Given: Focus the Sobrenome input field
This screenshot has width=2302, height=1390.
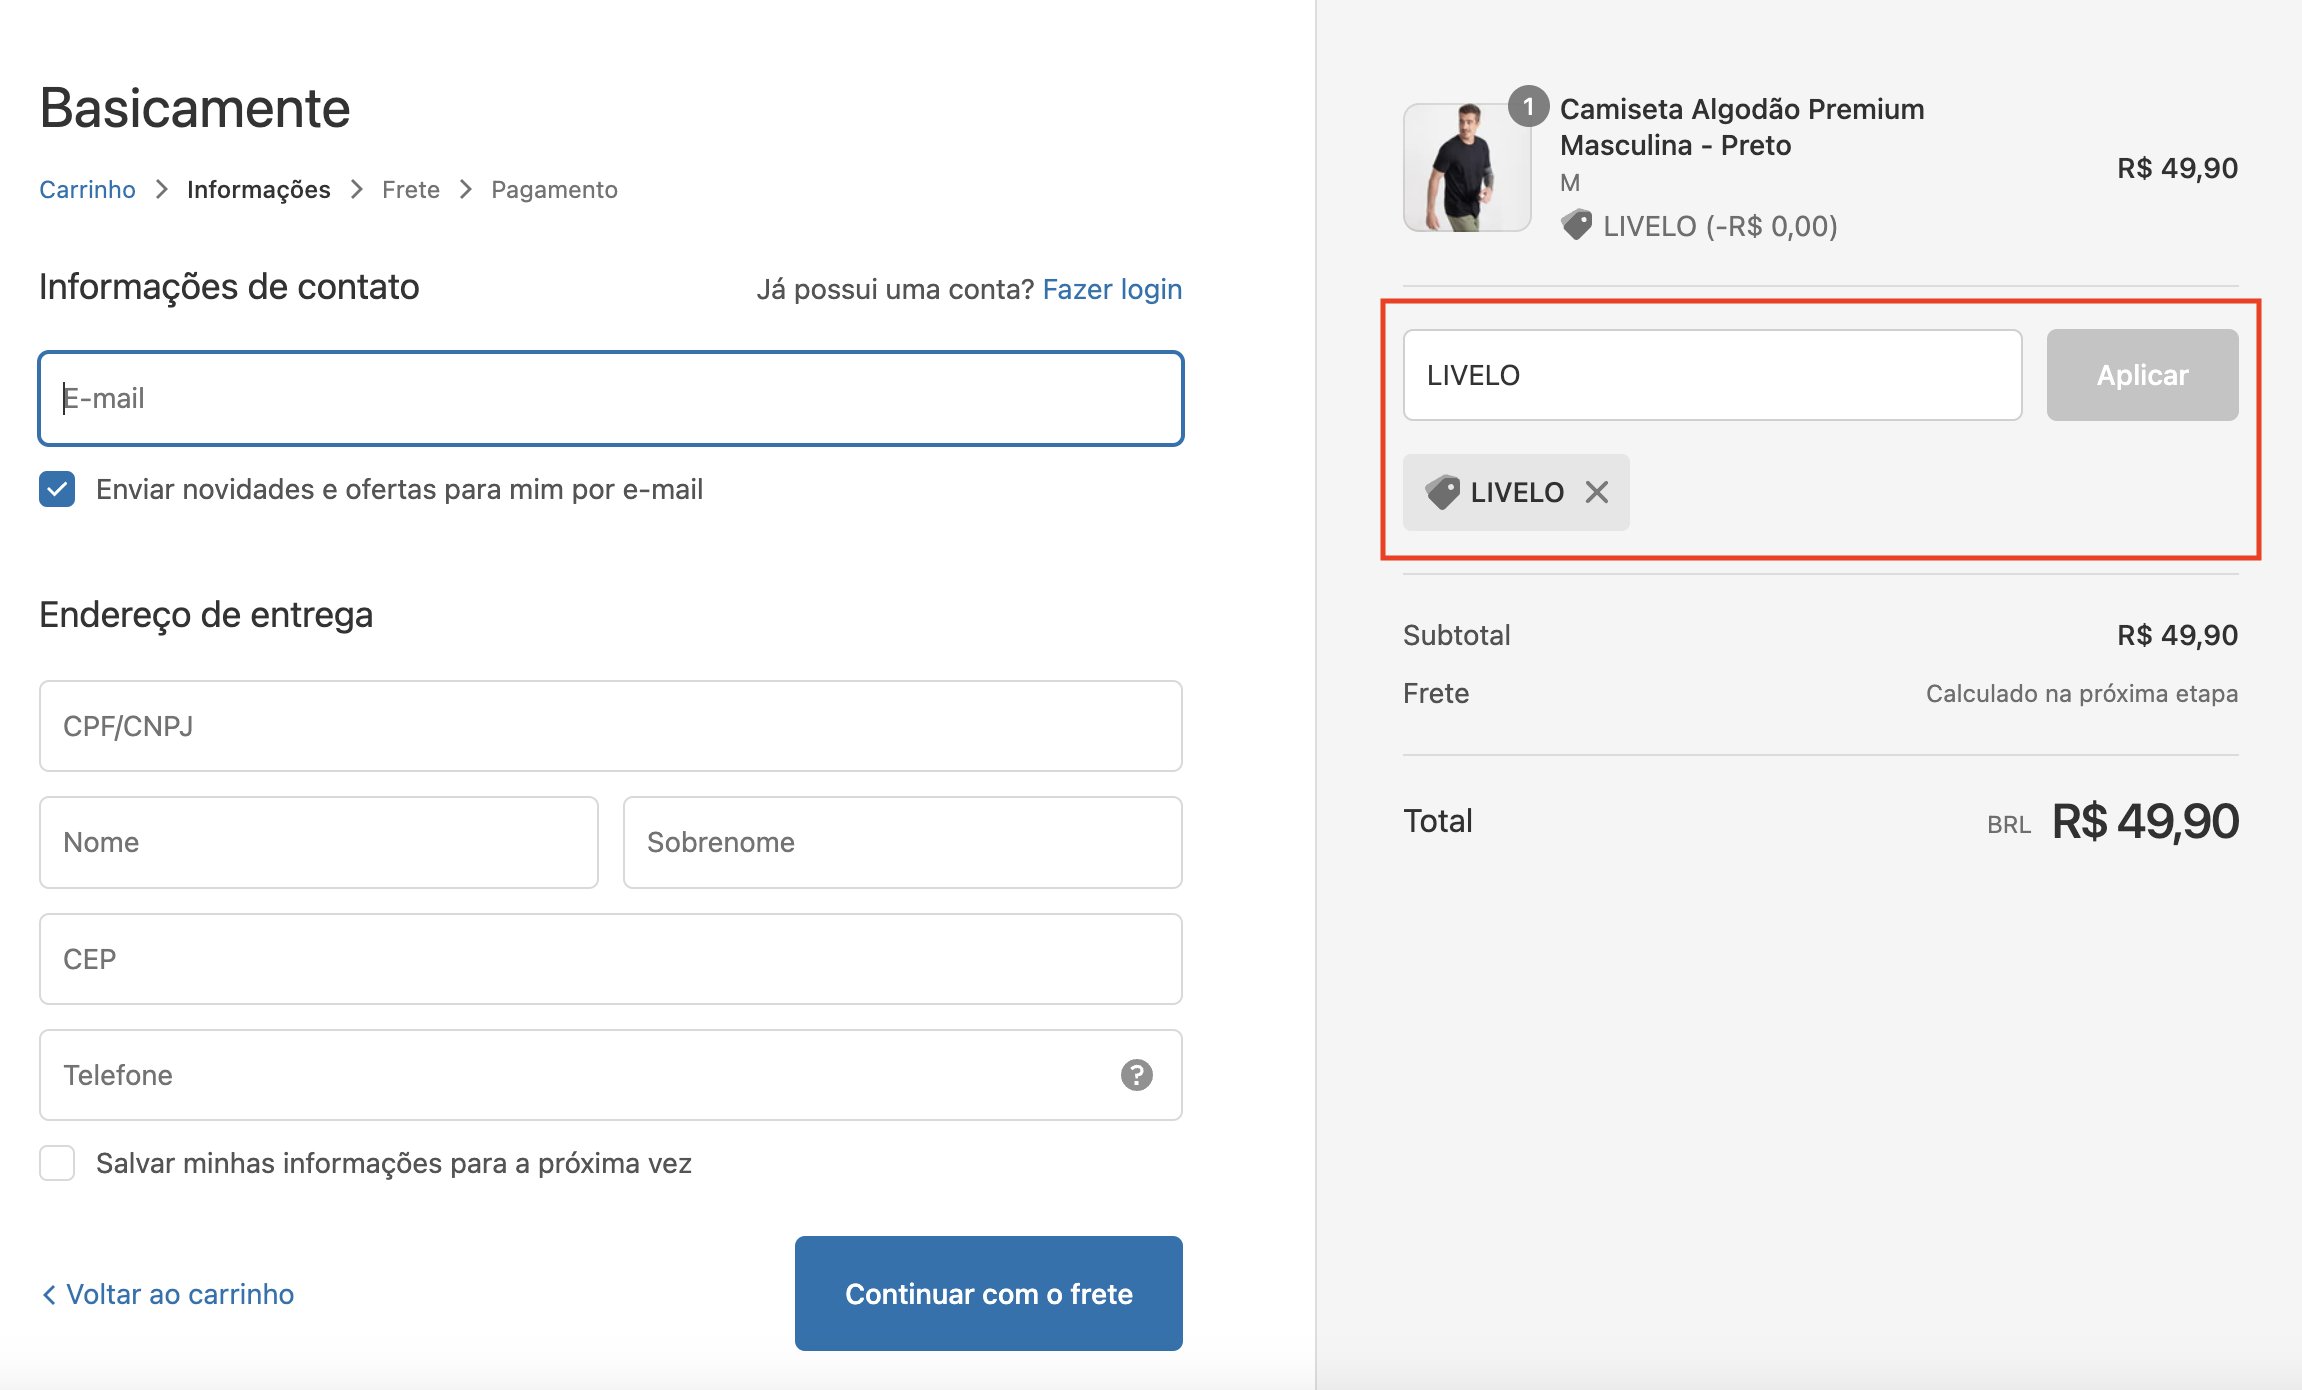Looking at the screenshot, I should tap(903, 842).
